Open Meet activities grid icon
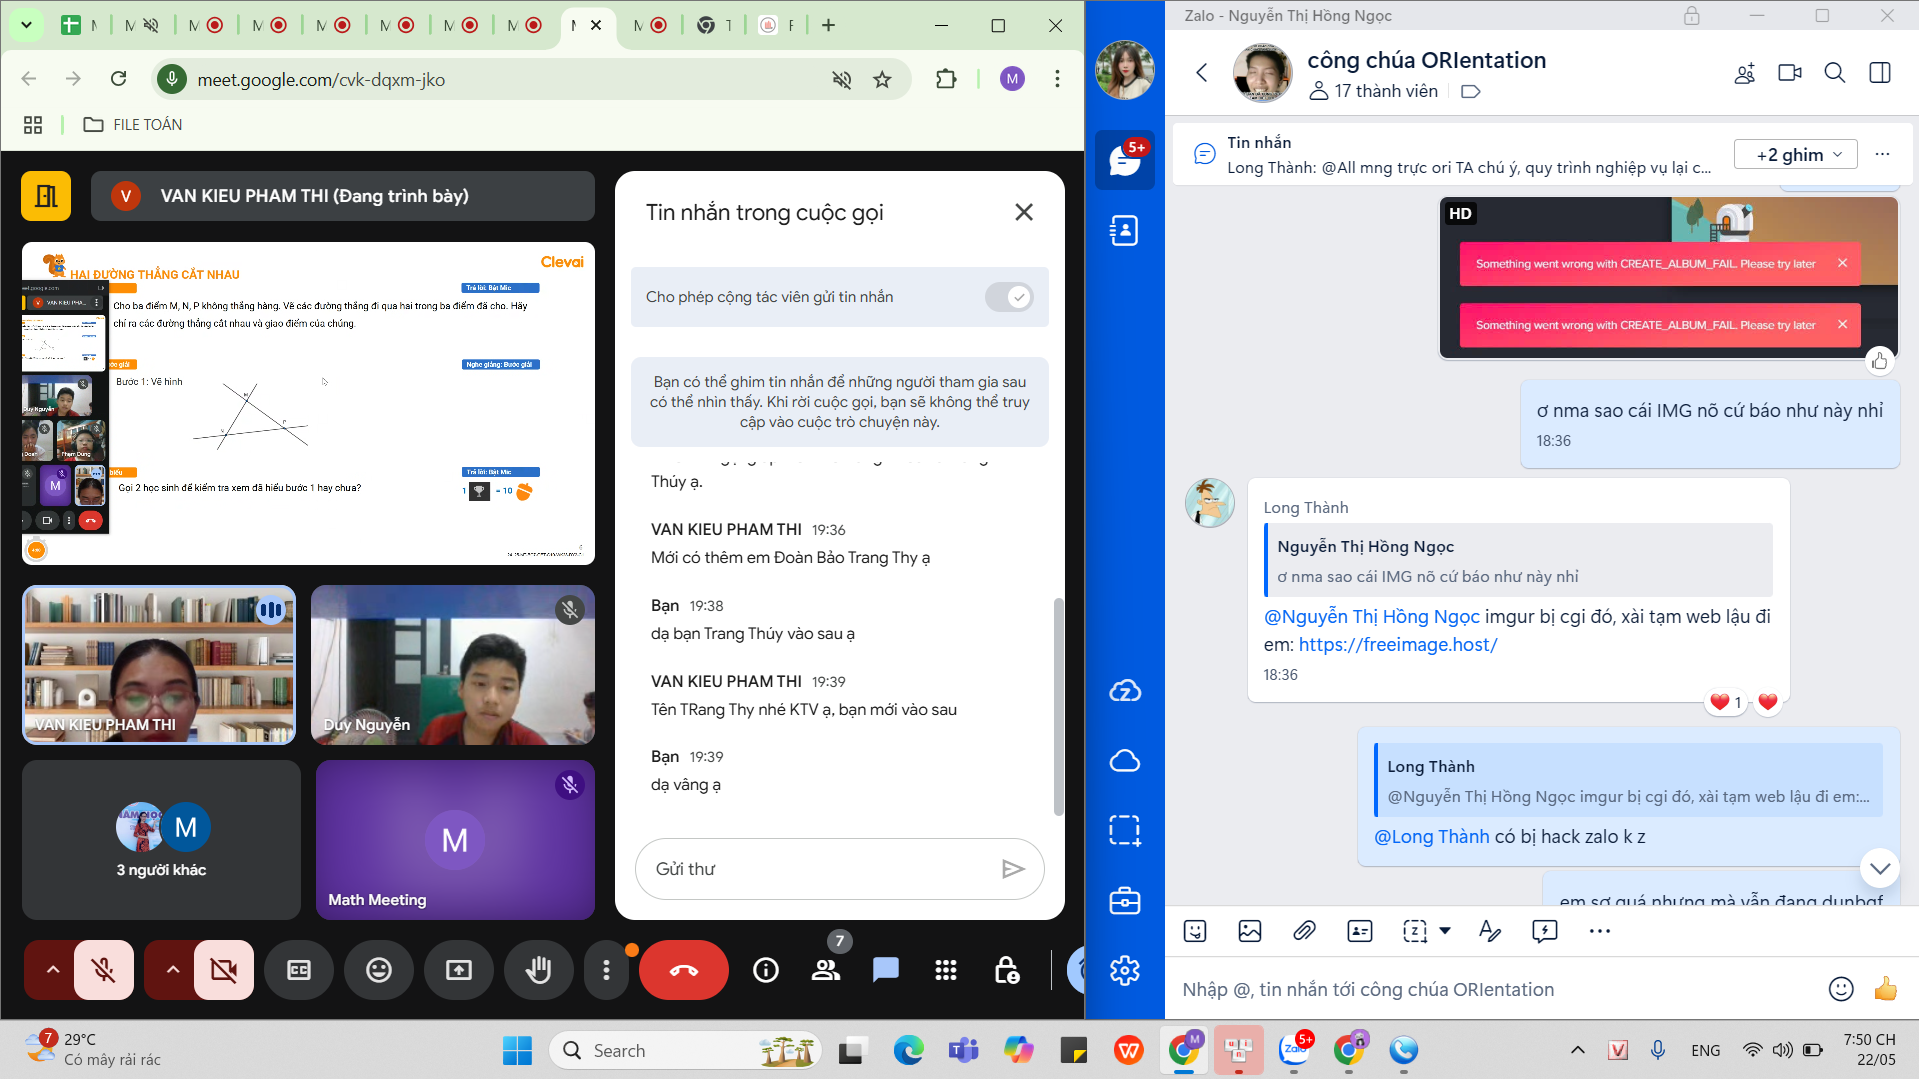The height and width of the screenshot is (1079, 1919). [946, 970]
